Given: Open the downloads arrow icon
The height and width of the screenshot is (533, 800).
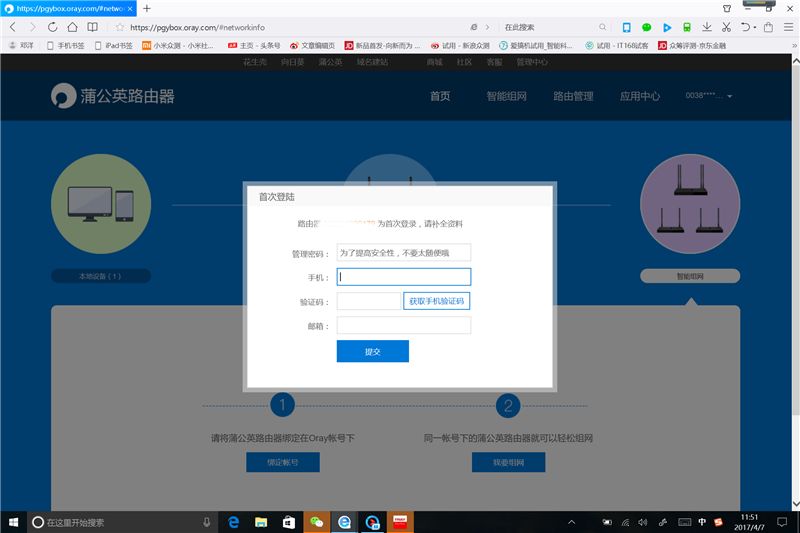Looking at the screenshot, I should point(707,27).
